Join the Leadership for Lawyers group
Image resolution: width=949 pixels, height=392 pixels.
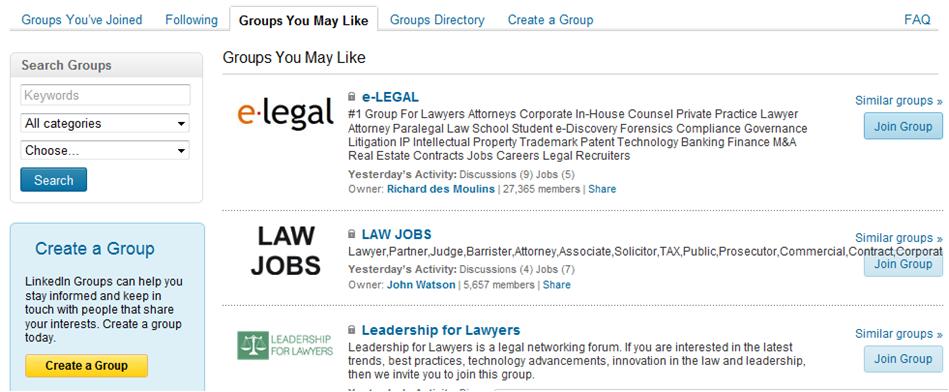(x=903, y=359)
